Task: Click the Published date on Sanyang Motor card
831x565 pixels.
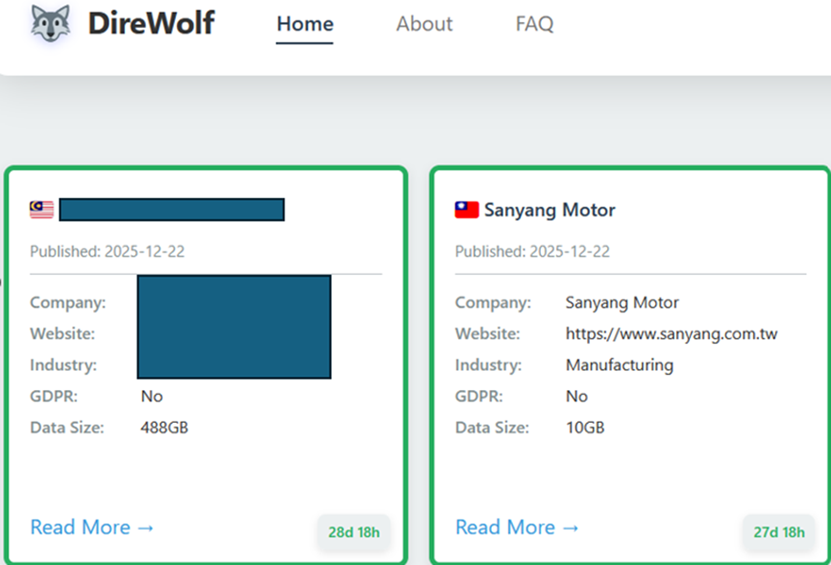Action: [x=532, y=252]
